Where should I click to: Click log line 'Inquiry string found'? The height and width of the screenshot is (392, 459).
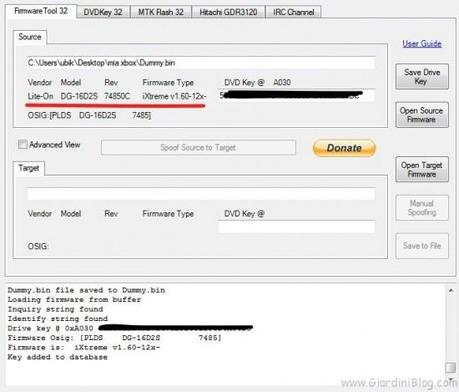click(x=55, y=309)
